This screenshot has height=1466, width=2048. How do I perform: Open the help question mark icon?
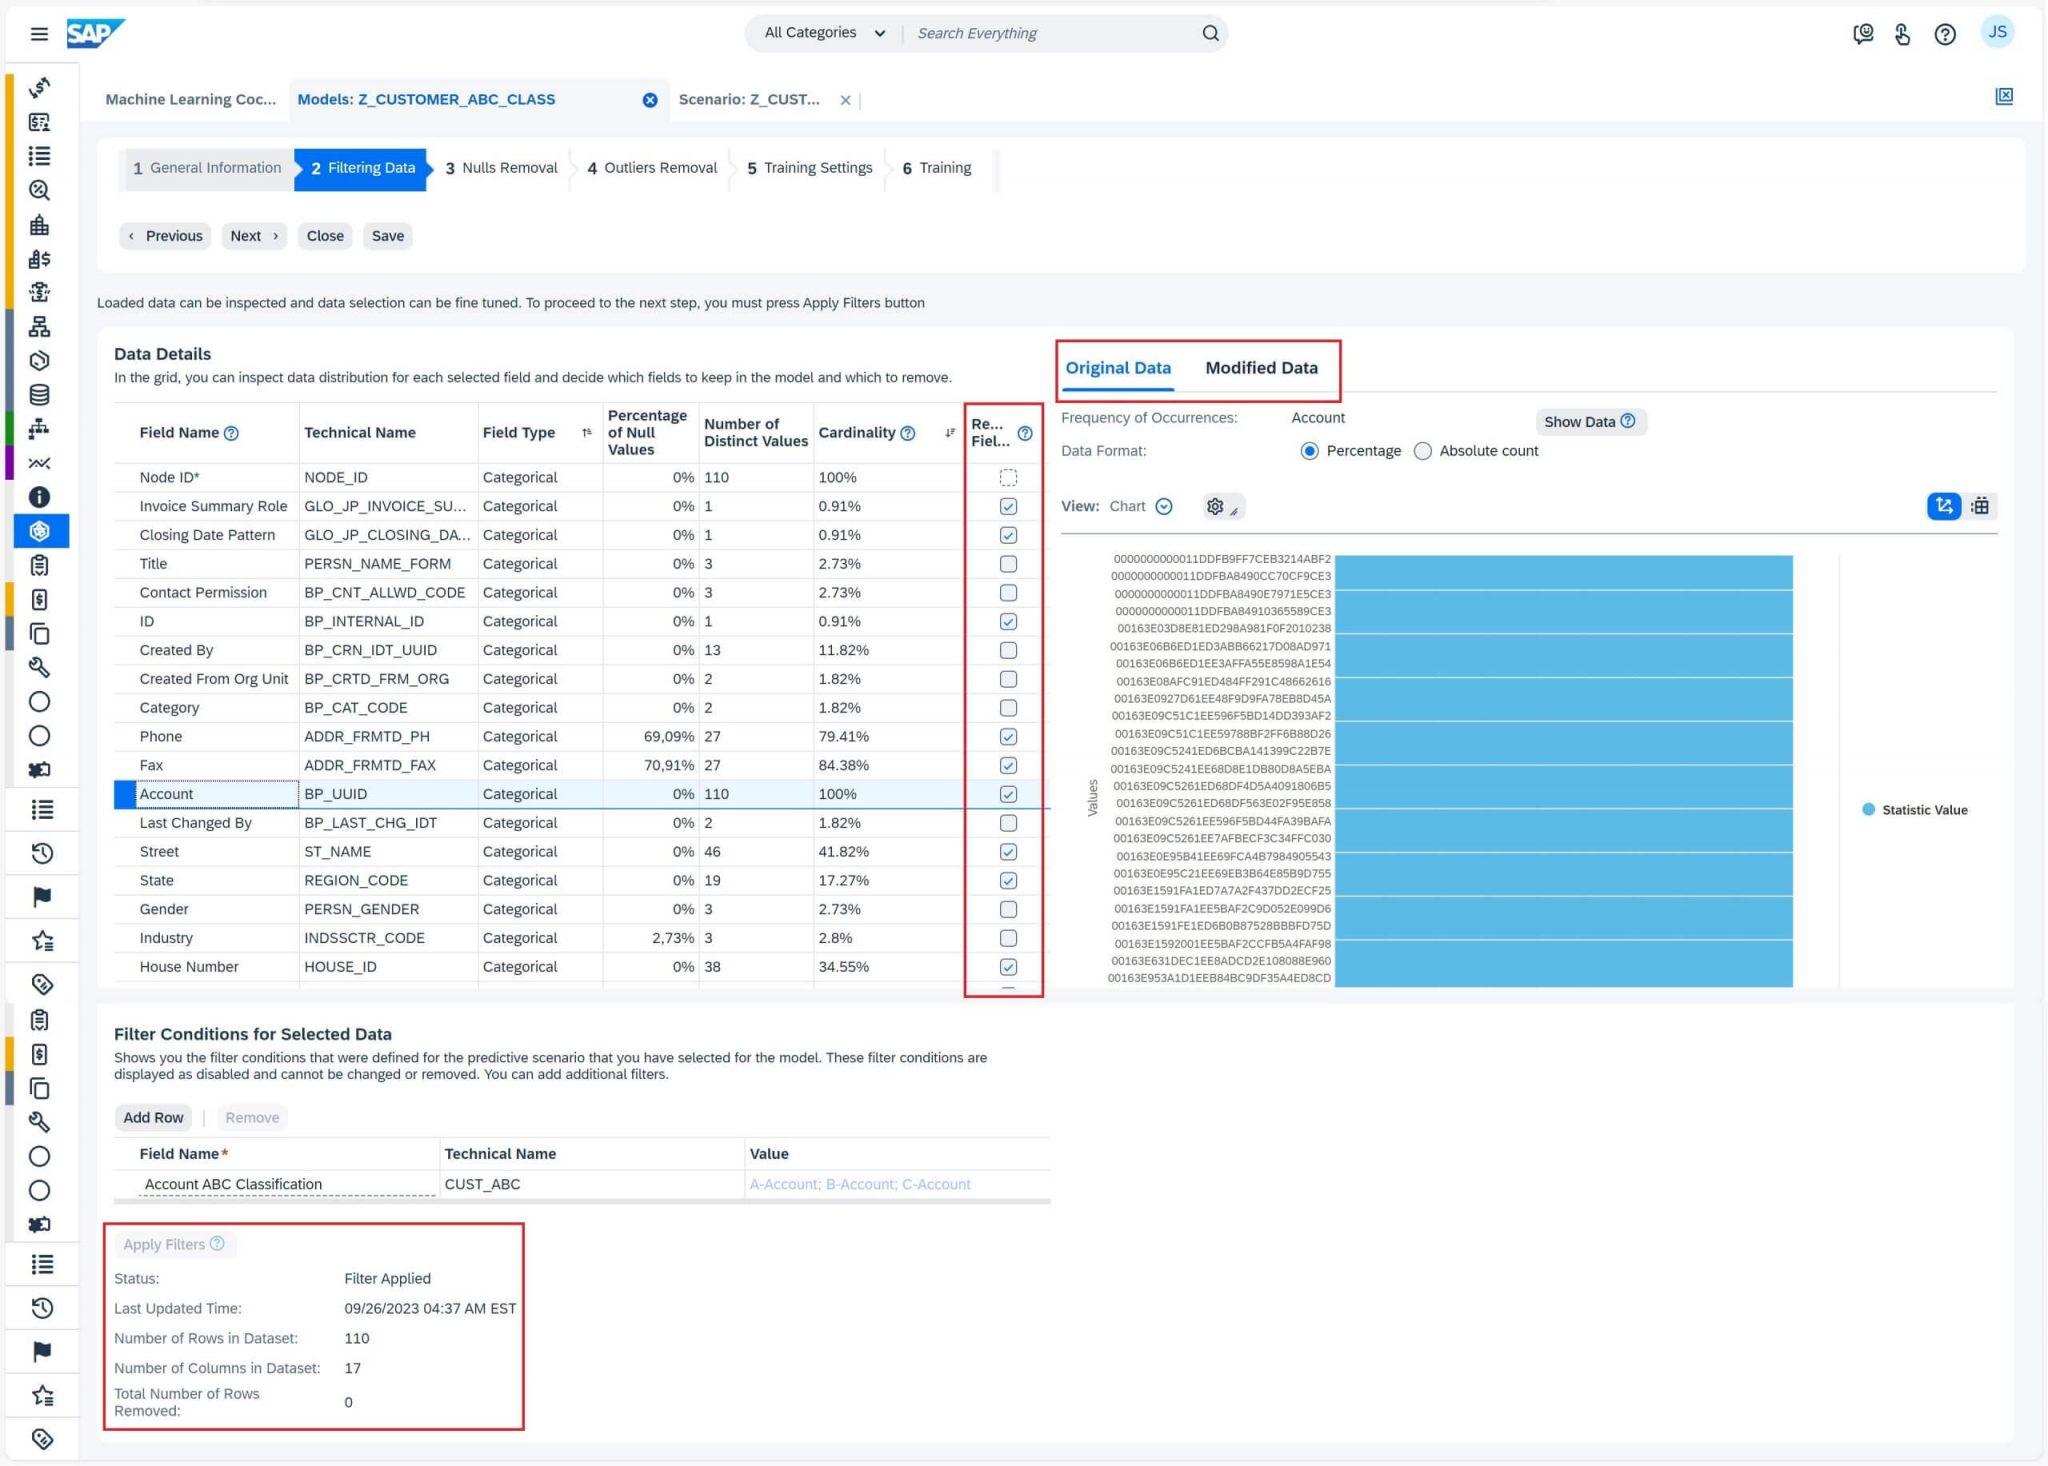pyautogui.click(x=1944, y=33)
